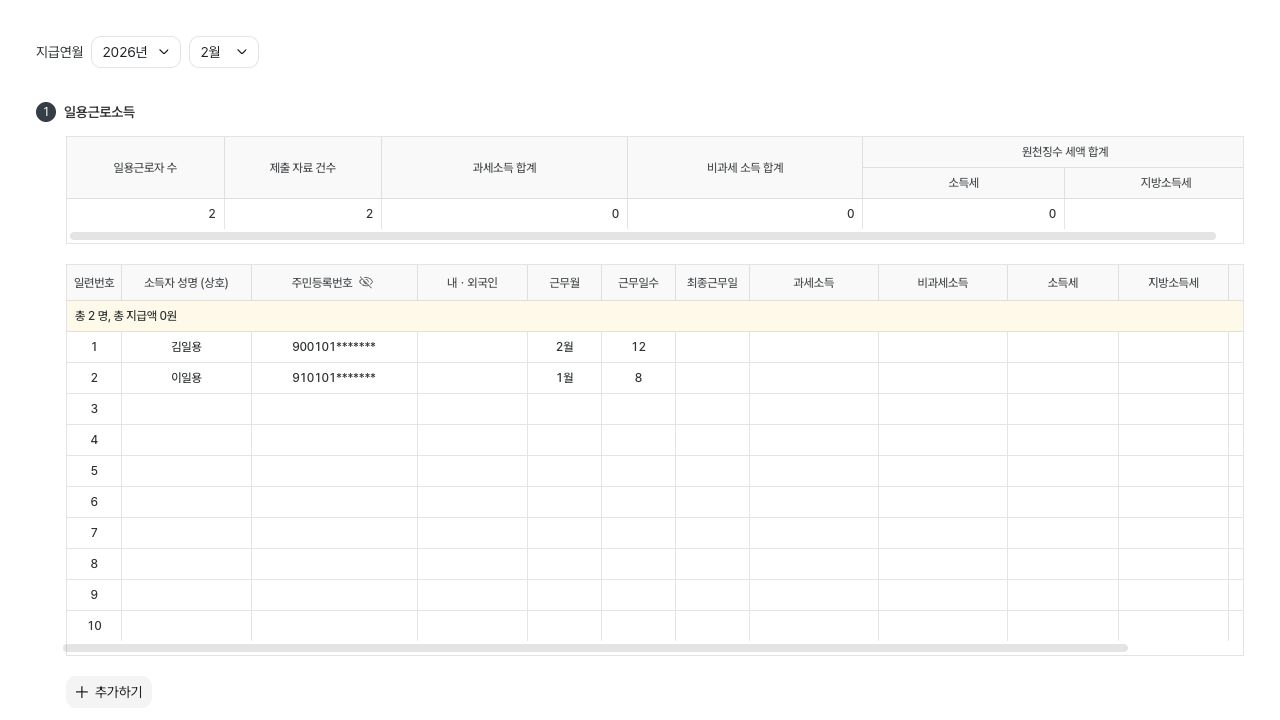Click the 근무월 column header
This screenshot has width=1280, height=720.
click(x=564, y=283)
